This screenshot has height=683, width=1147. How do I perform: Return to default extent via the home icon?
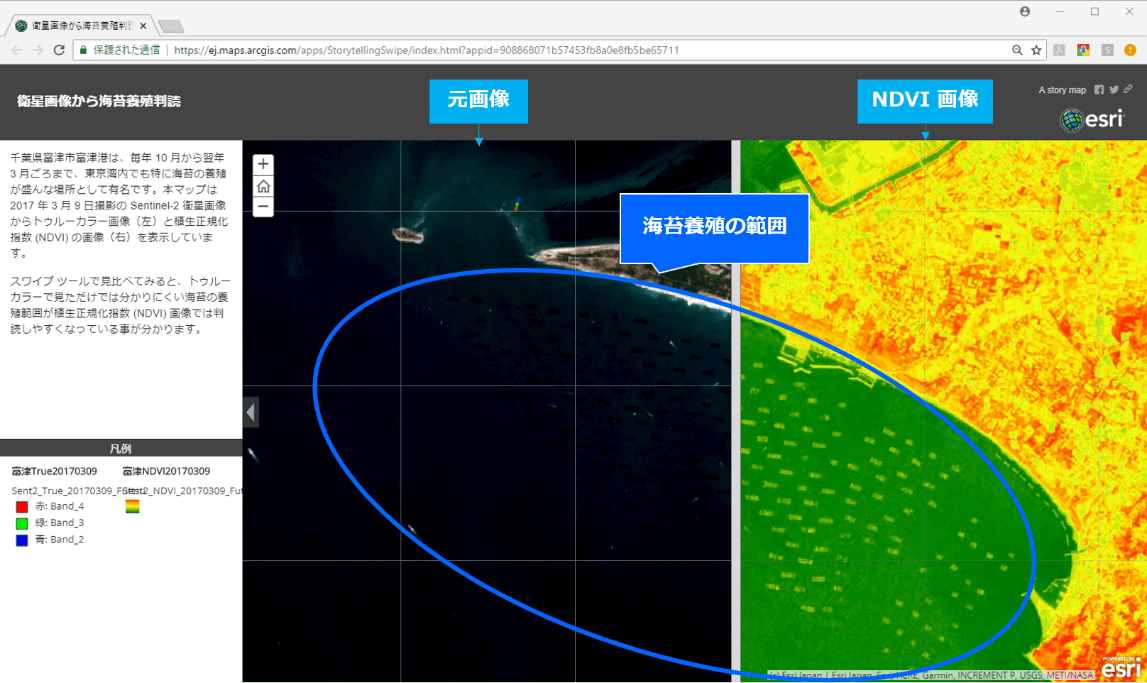(x=263, y=186)
